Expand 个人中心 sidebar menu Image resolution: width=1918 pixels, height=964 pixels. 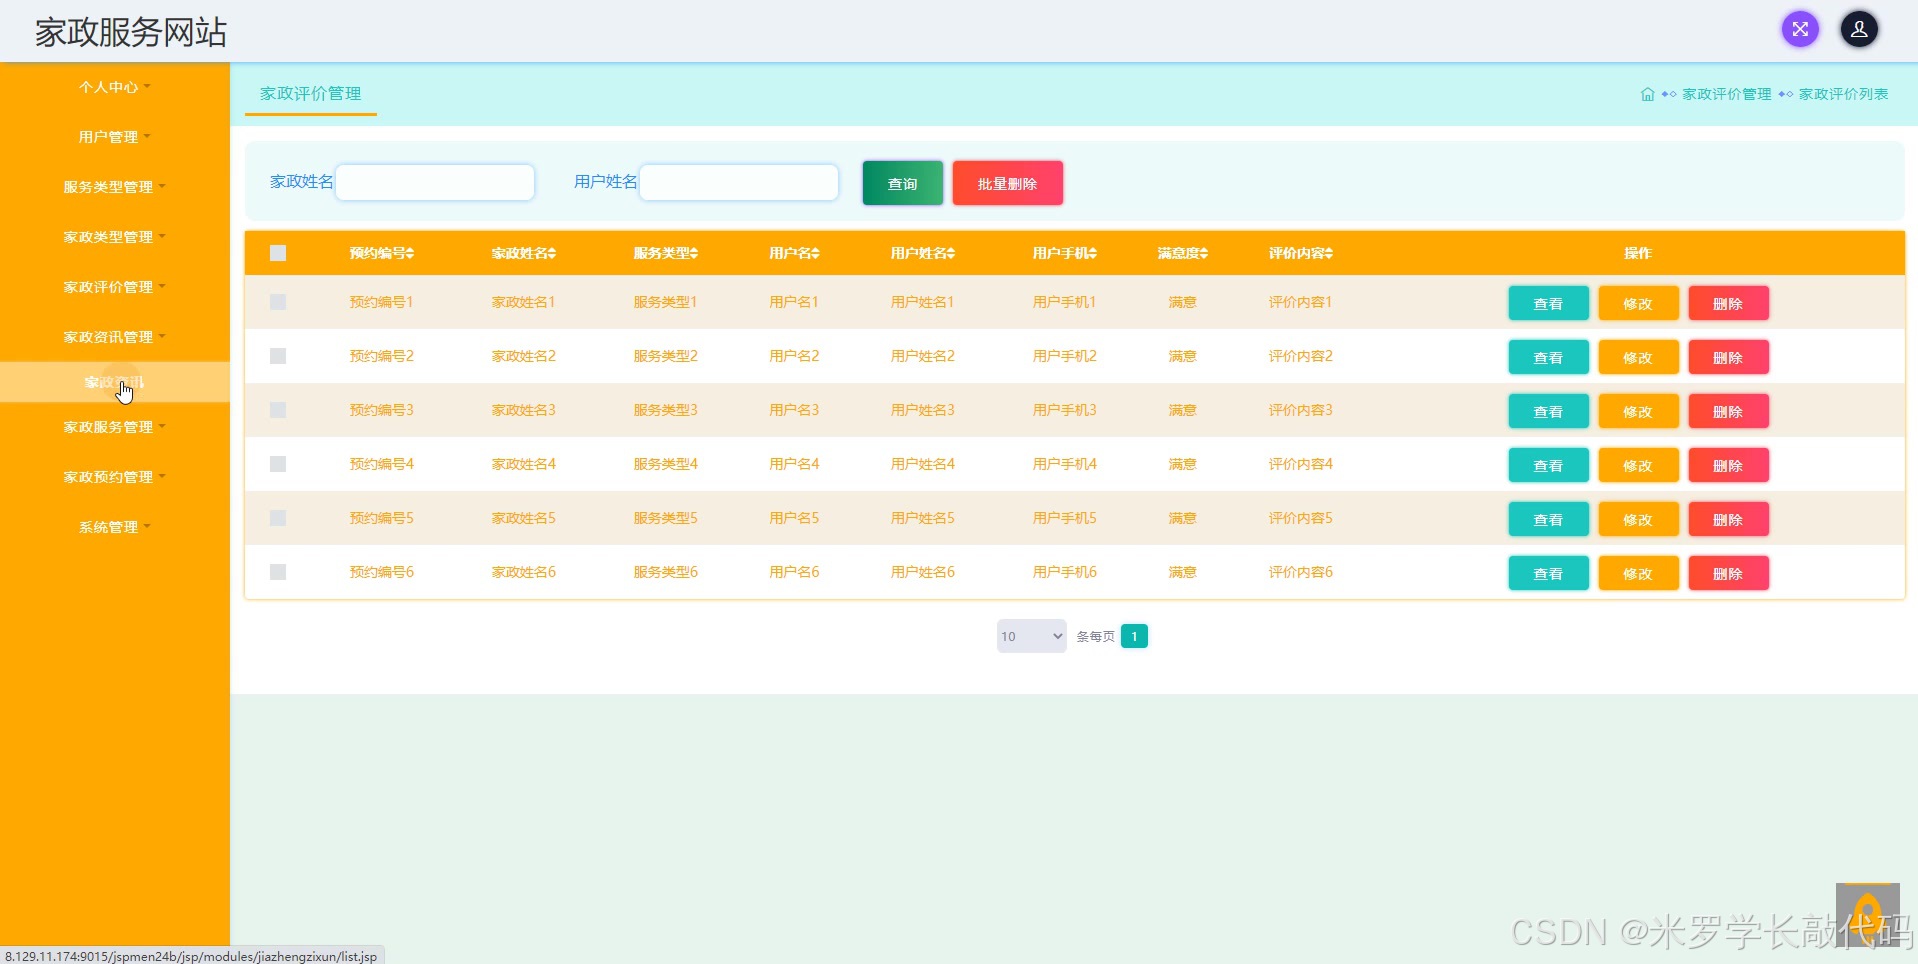coord(115,87)
